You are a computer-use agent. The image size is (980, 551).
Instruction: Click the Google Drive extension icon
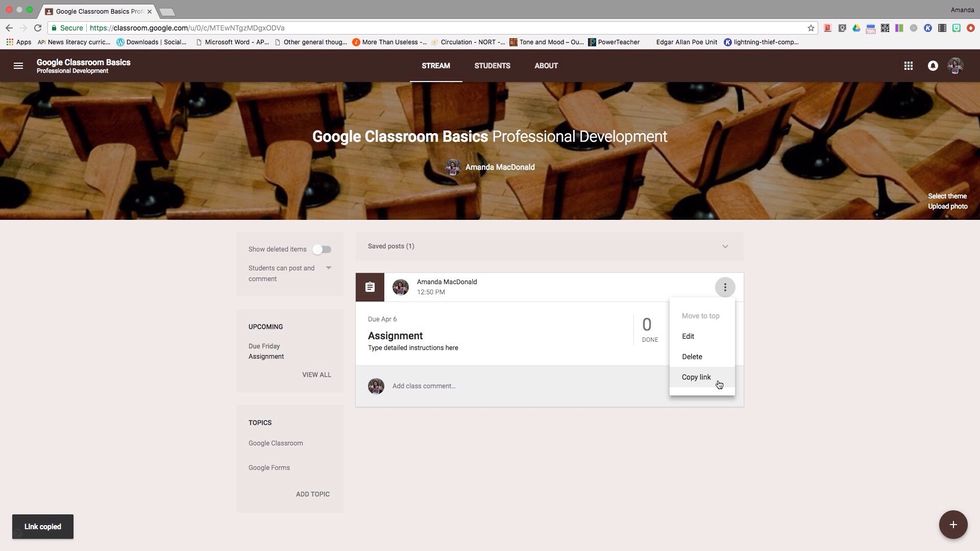pyautogui.click(x=856, y=28)
